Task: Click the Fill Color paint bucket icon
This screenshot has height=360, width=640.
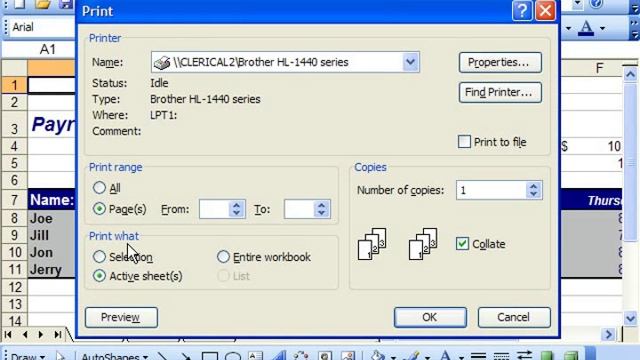Action: (377, 356)
